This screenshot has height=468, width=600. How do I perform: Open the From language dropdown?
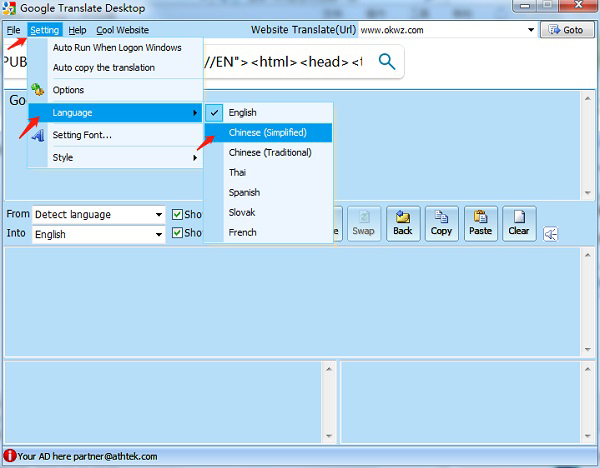[x=158, y=214]
